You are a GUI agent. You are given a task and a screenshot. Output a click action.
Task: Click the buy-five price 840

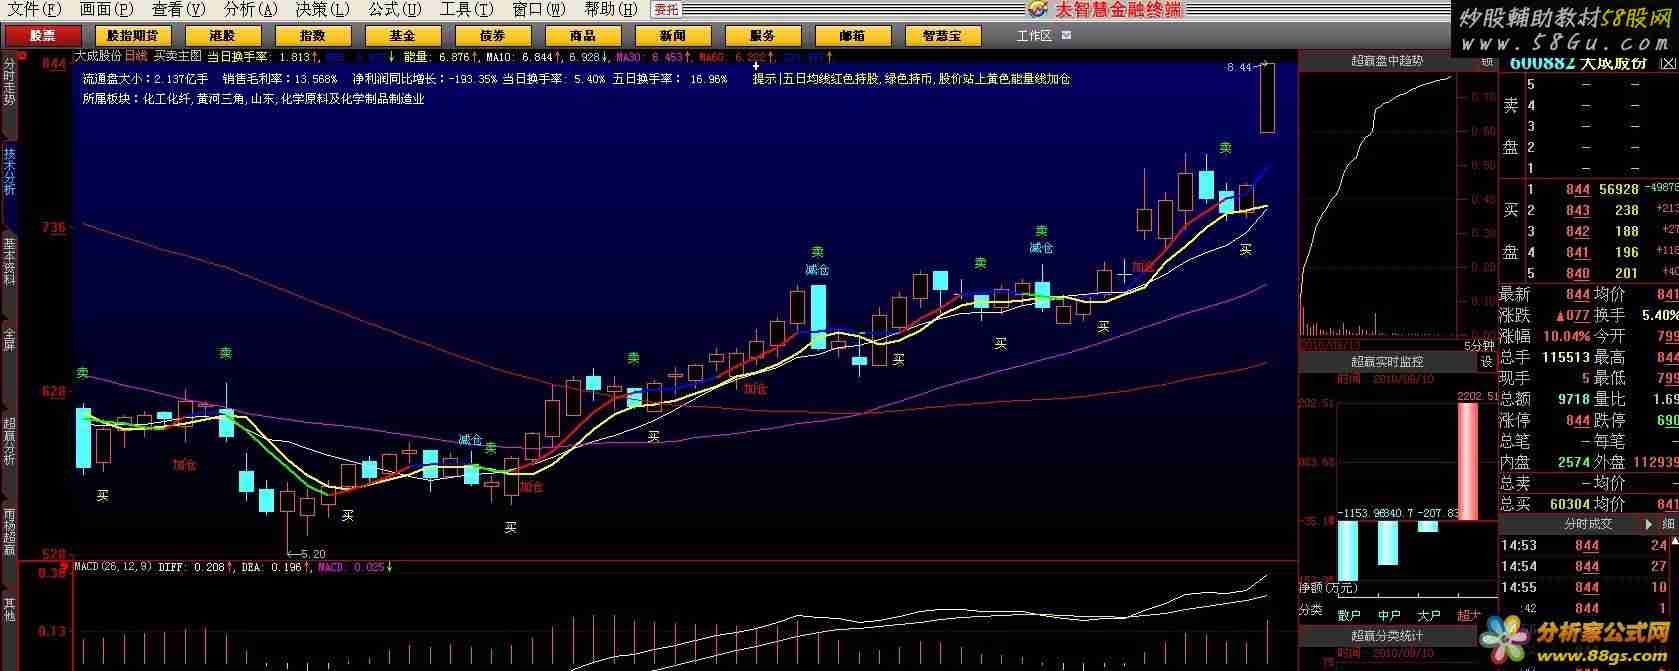coord(1577,274)
